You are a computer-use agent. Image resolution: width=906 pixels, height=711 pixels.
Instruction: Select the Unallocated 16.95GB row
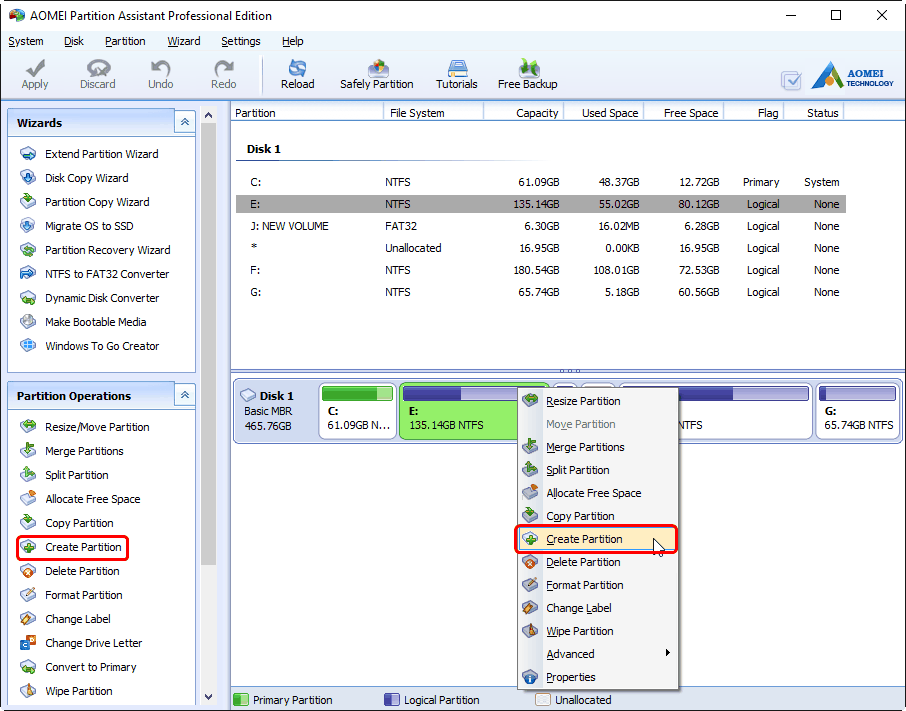click(x=541, y=248)
